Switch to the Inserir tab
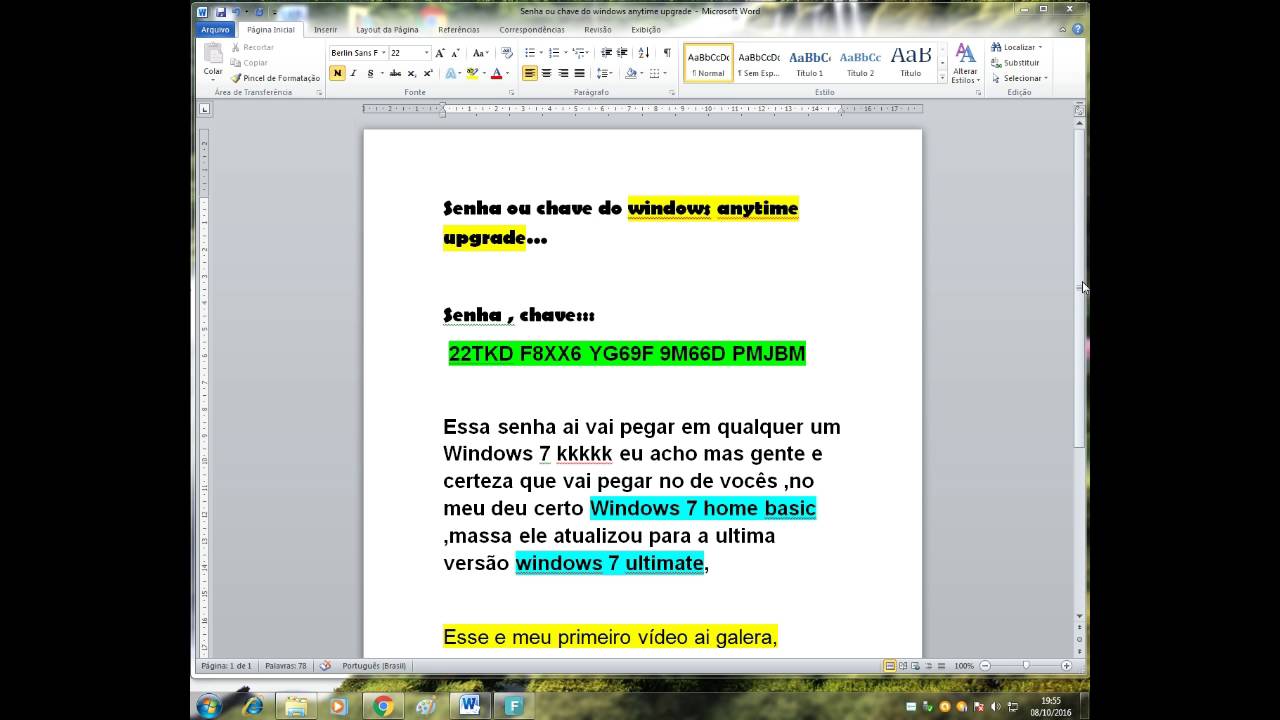The image size is (1280, 720). 326,30
